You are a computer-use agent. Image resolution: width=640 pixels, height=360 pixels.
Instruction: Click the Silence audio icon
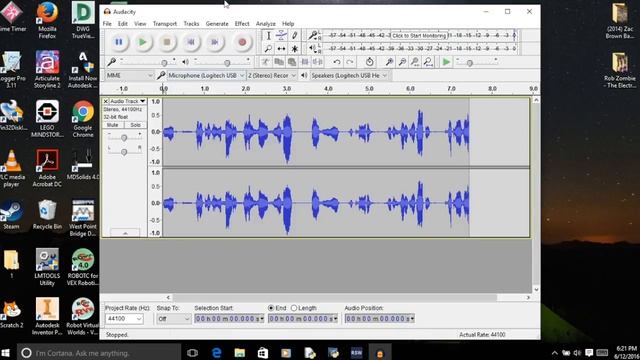(x=318, y=62)
